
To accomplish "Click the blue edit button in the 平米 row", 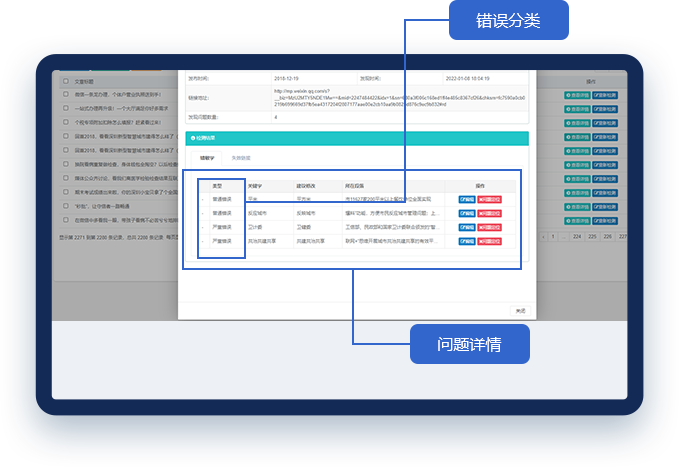I will (467, 199).
